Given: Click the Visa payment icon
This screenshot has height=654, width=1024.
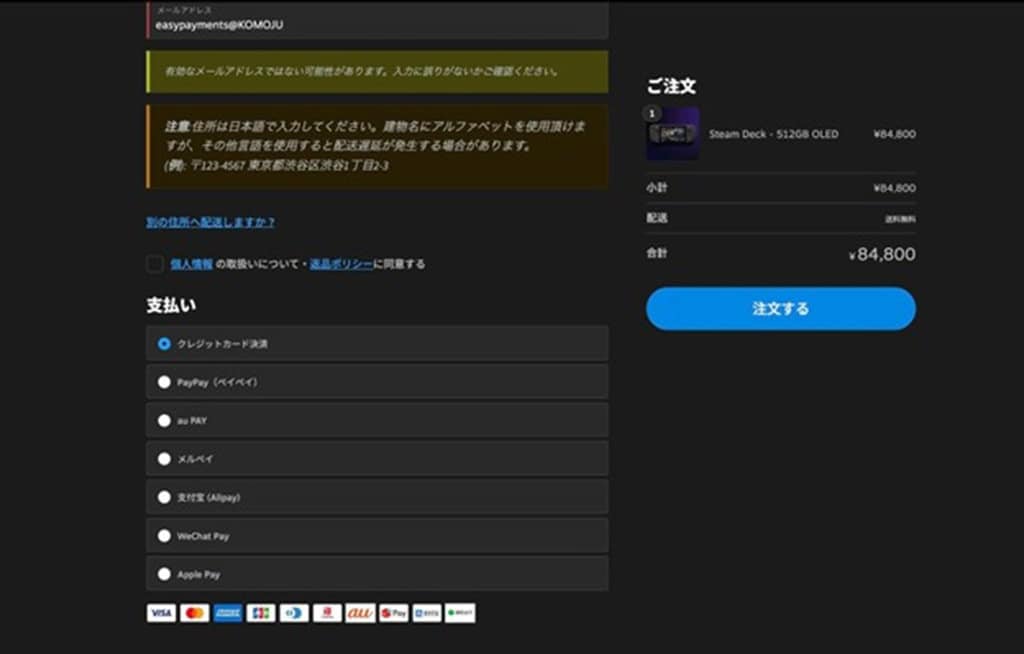Looking at the screenshot, I should [x=161, y=613].
